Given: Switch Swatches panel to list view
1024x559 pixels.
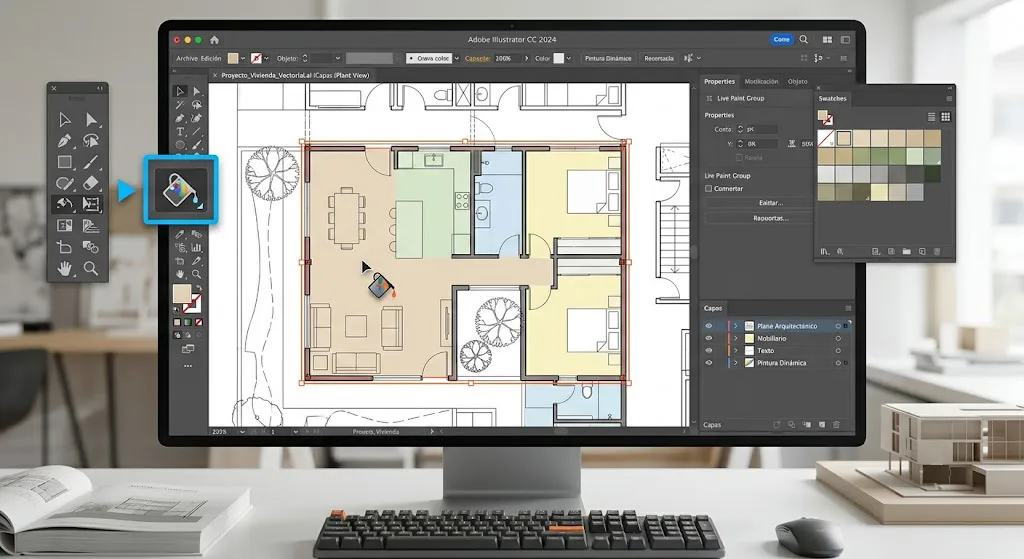Looking at the screenshot, I should (931, 117).
